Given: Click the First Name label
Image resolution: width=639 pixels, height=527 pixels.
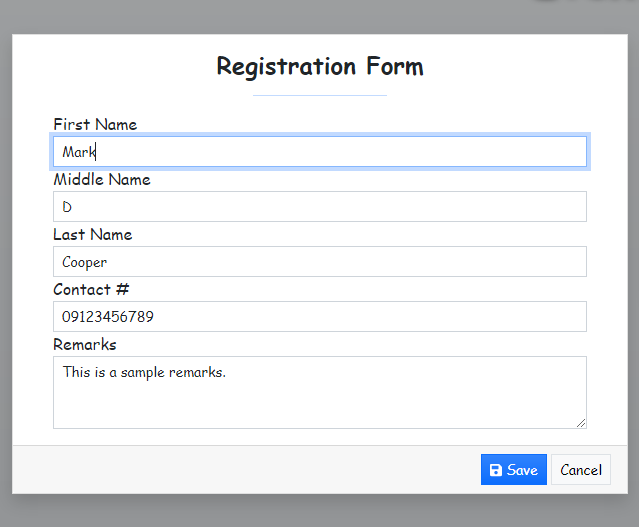Looking at the screenshot, I should point(95,124).
